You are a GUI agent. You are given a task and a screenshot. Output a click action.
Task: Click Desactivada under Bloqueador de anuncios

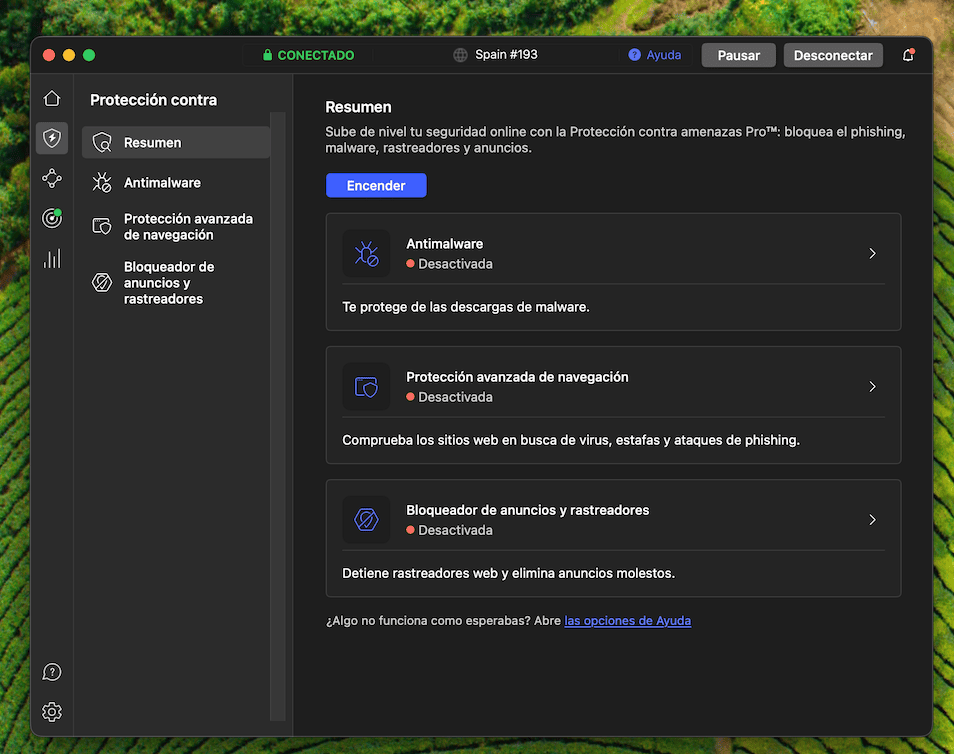(455, 530)
